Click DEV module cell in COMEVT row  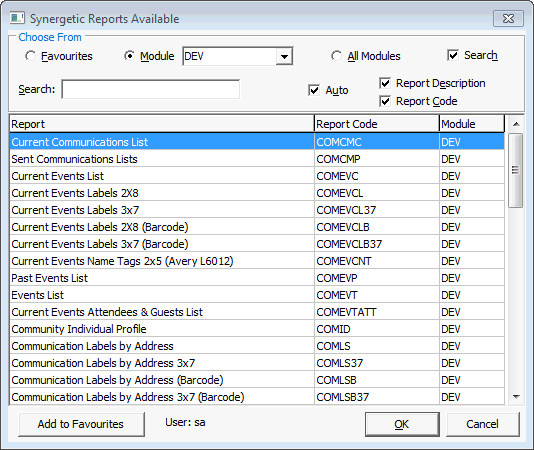pos(472,295)
